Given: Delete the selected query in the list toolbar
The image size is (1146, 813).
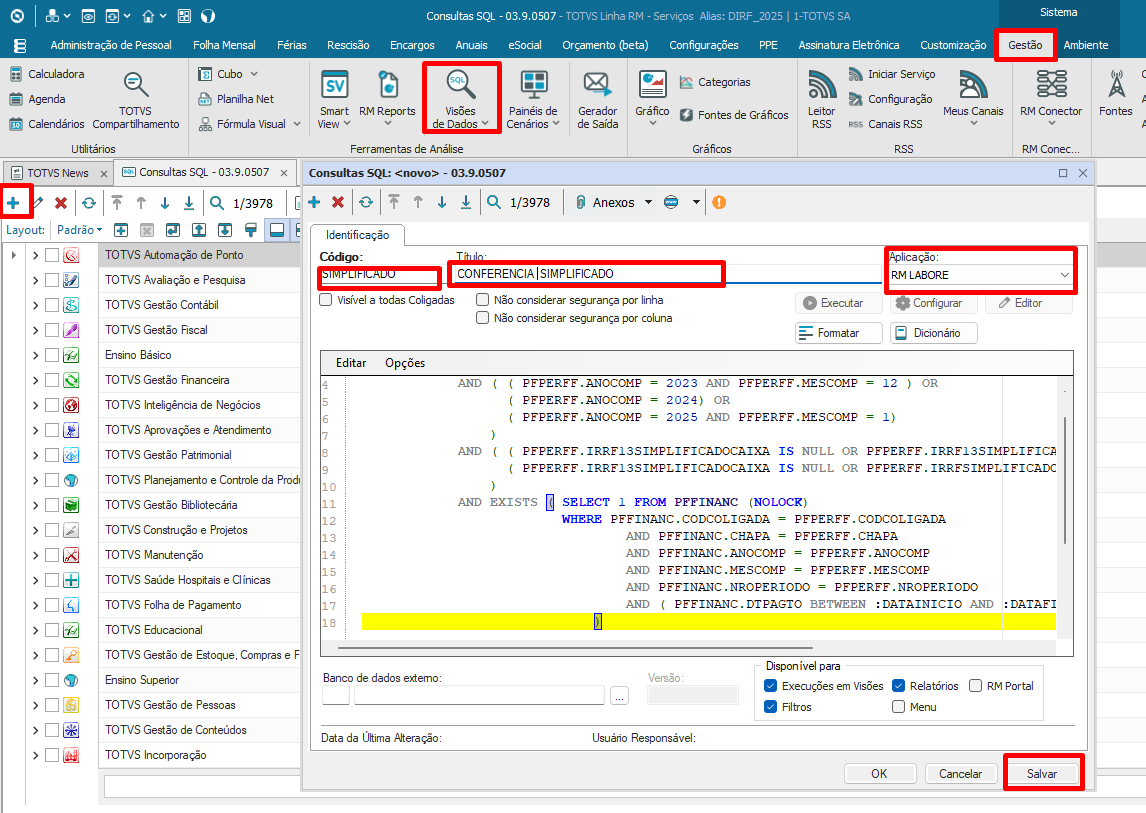Looking at the screenshot, I should 61,203.
